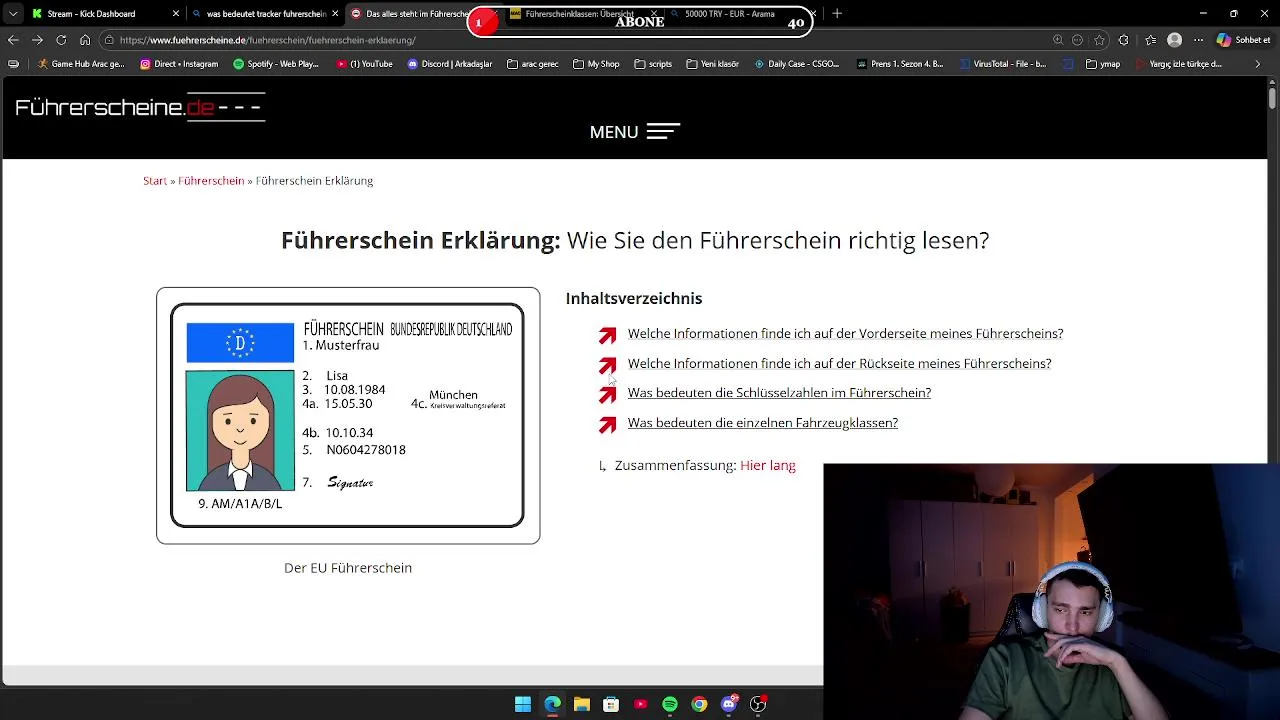Viewport: 1280px width, 720px height.
Task: Open a new browser tab
Action: point(837,14)
